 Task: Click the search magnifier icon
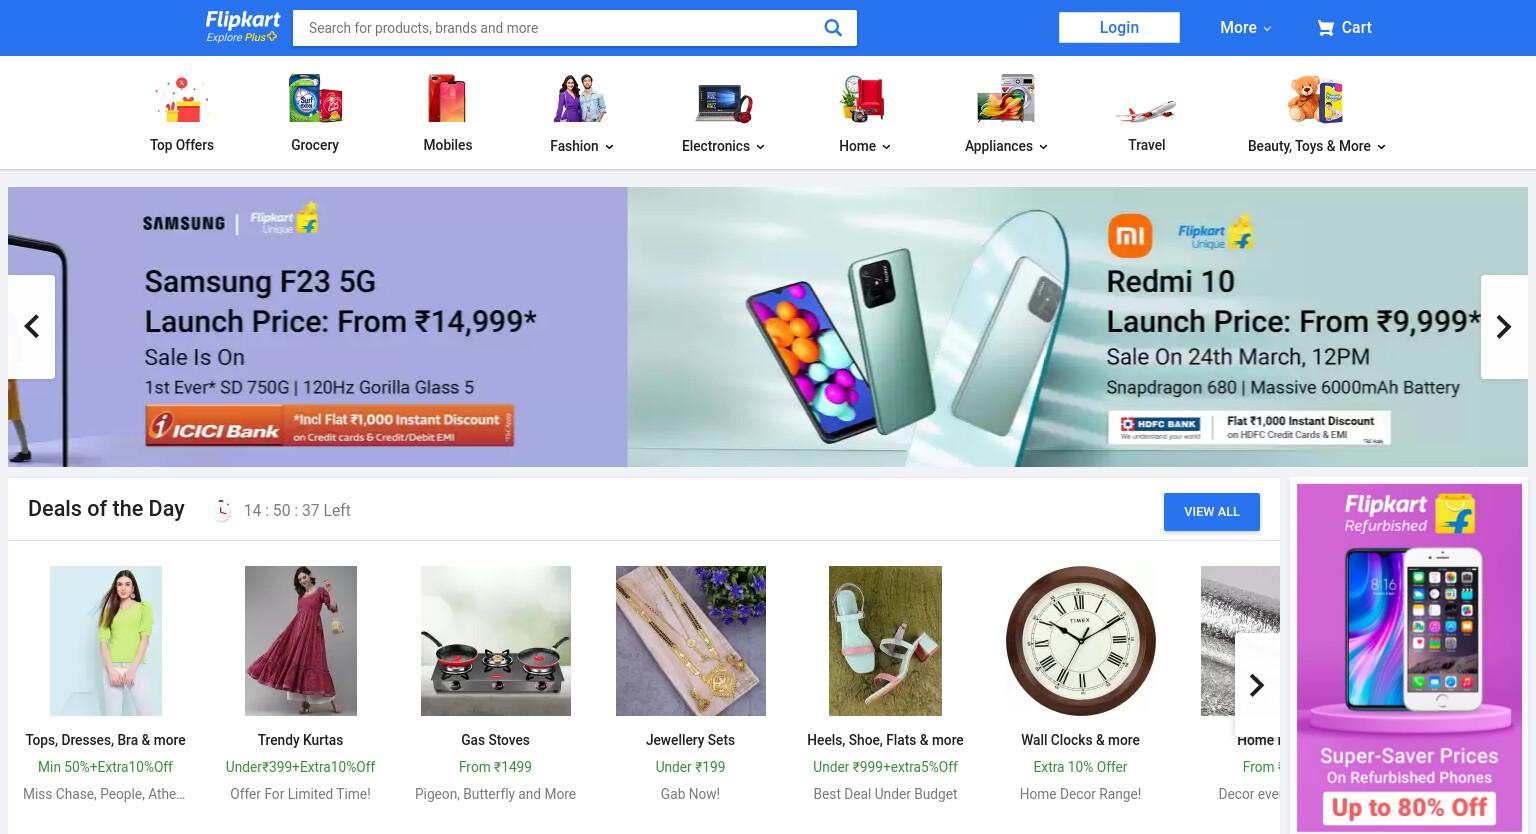[832, 28]
